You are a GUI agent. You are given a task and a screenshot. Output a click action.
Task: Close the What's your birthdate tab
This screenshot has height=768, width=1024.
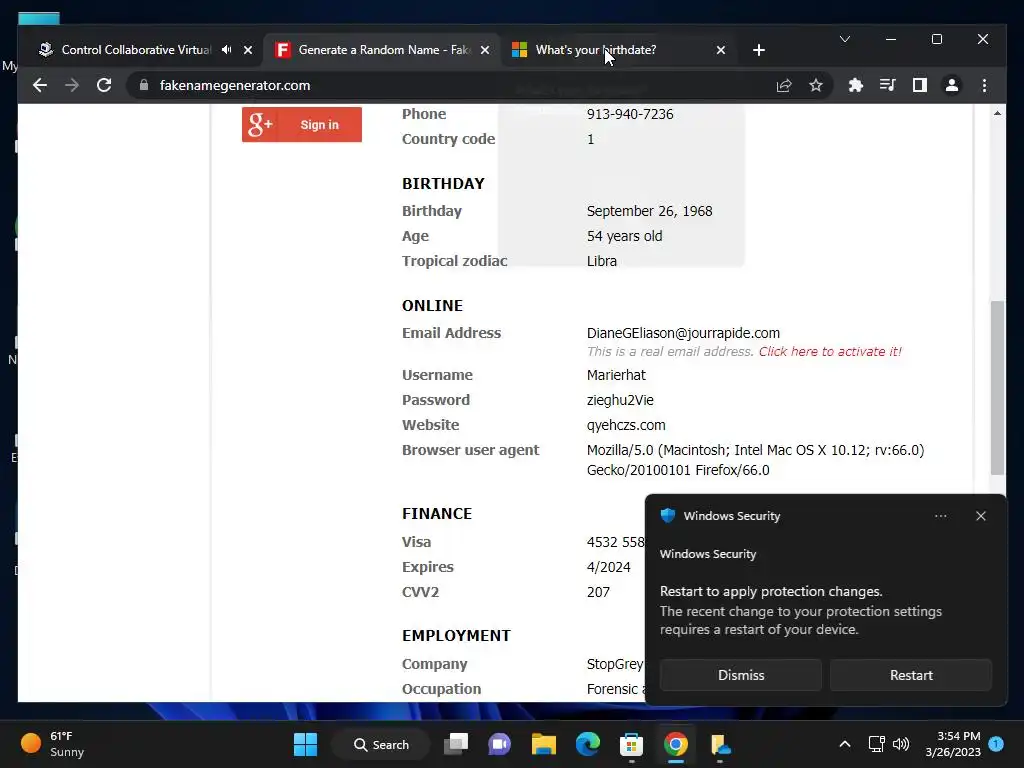click(x=721, y=50)
